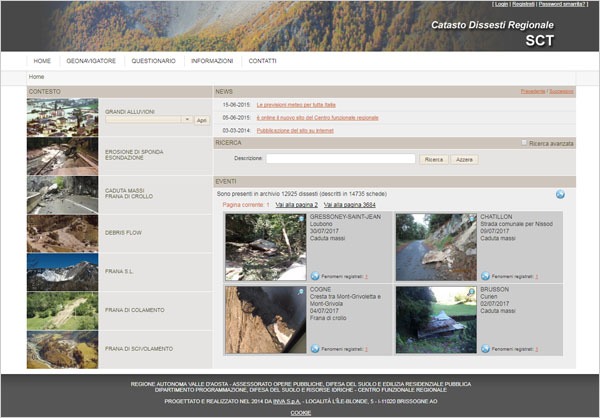
Task: Open the Debris Flow context thumbnail
Action: pyautogui.click(x=62, y=233)
